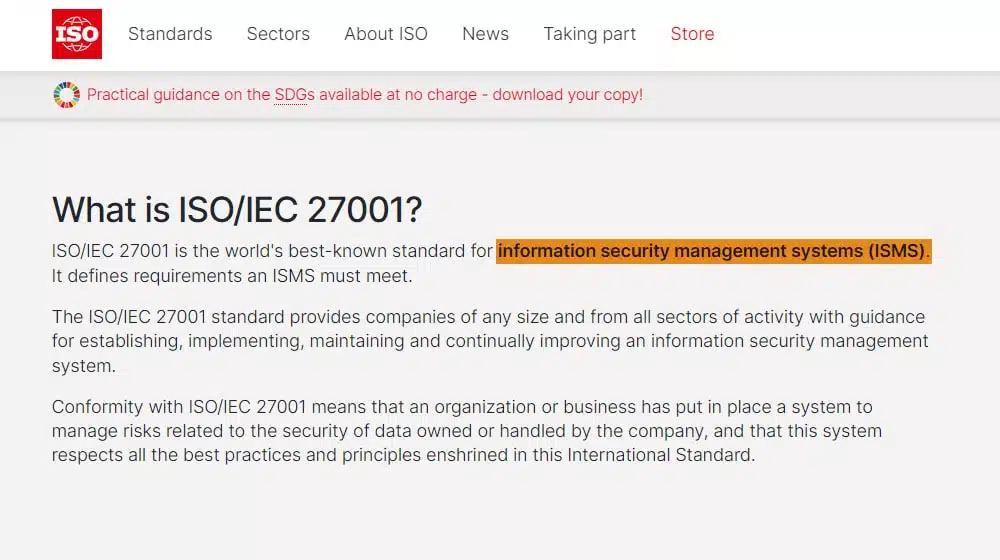Go to the News section
This screenshot has height=560, width=1000.
[x=485, y=34]
